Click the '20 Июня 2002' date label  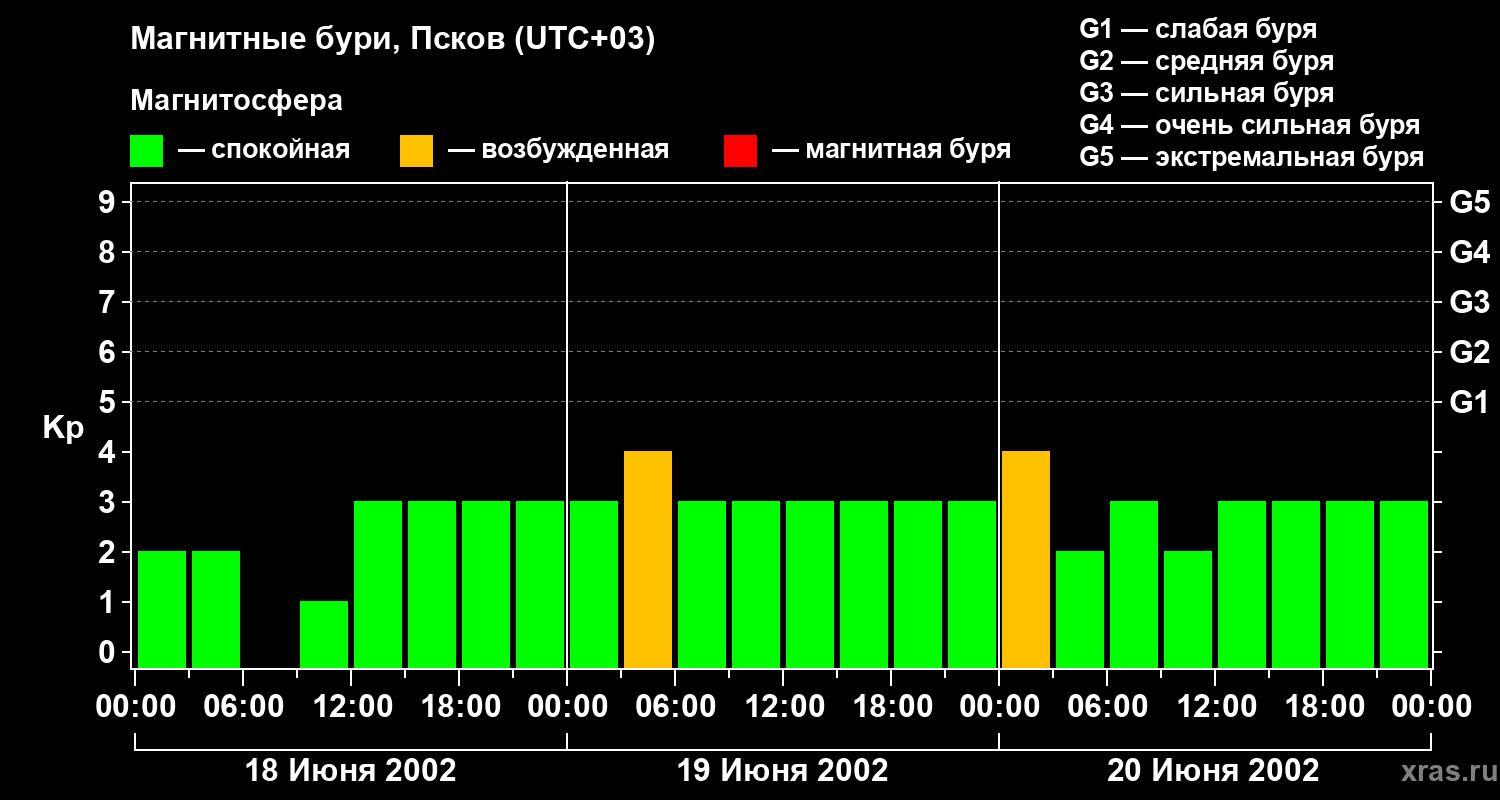click(x=1213, y=771)
